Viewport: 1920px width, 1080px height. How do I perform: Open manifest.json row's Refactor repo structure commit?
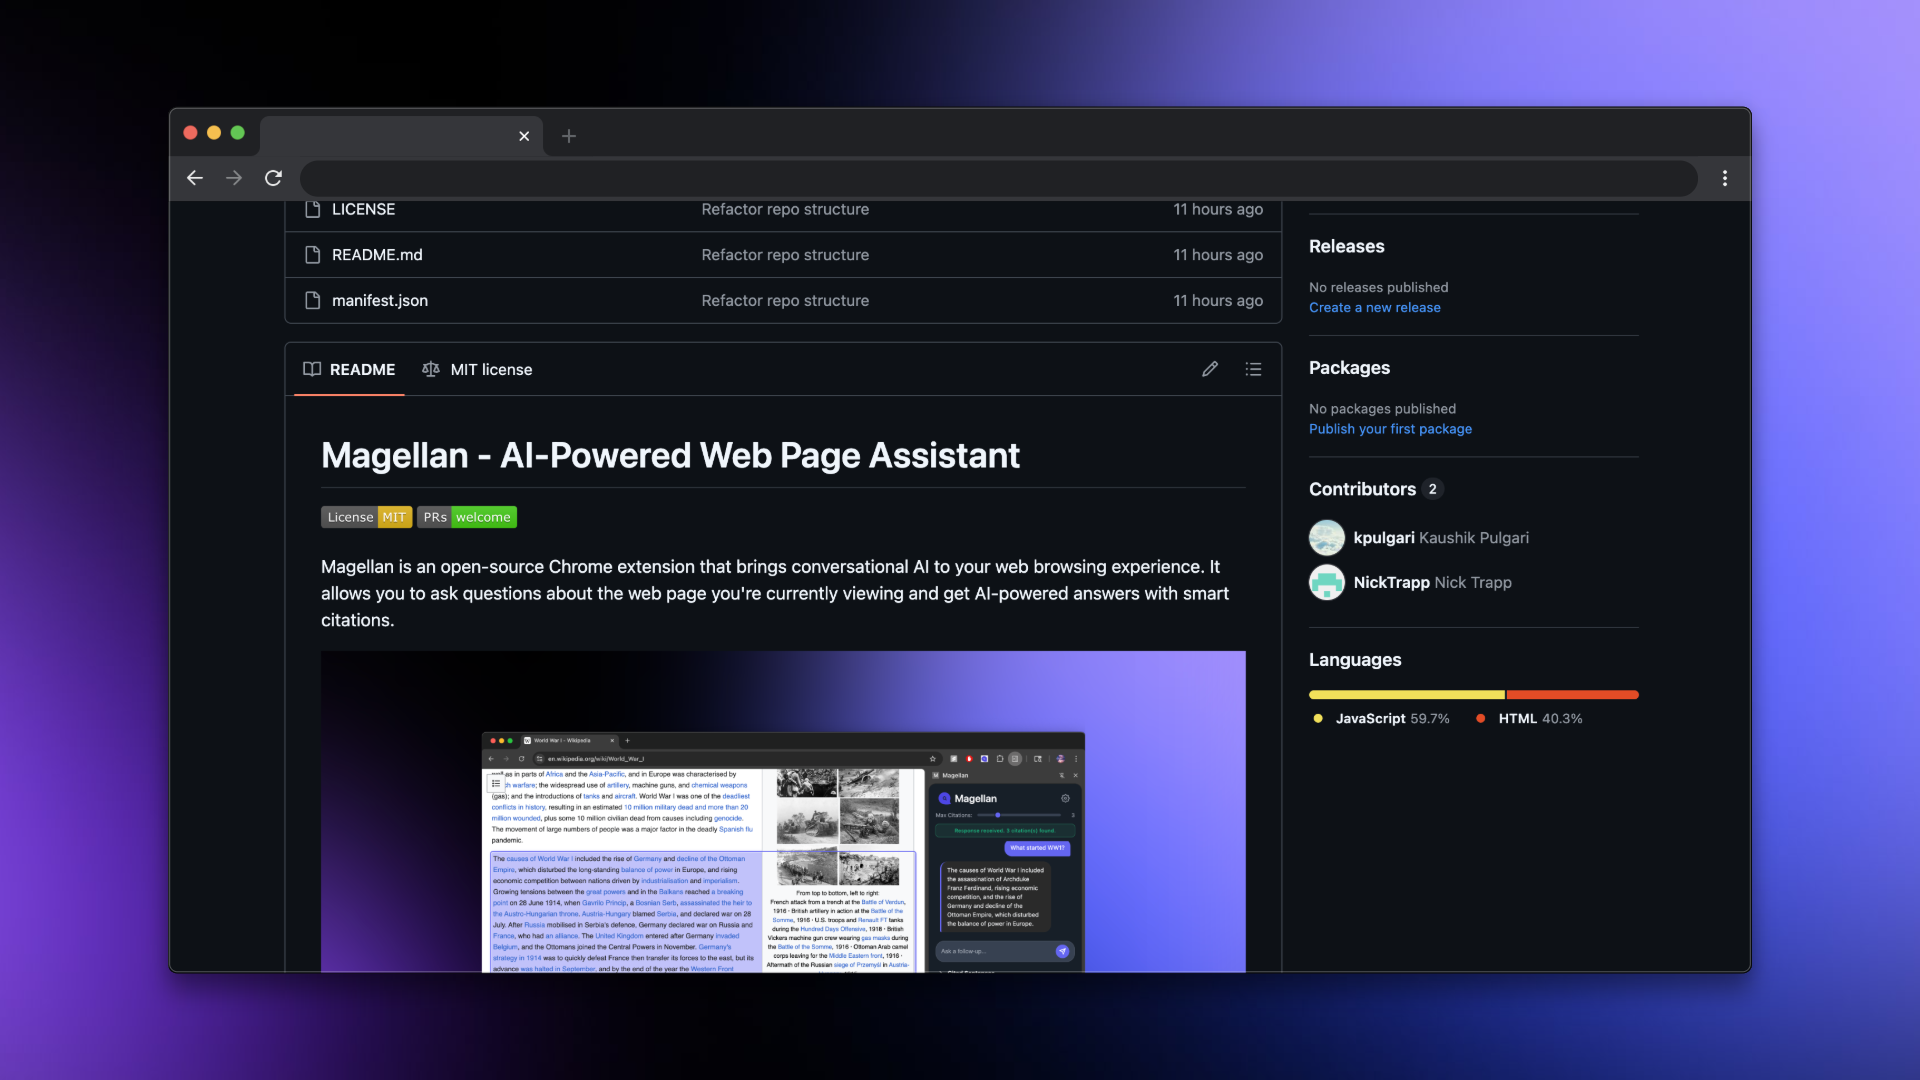[785, 300]
